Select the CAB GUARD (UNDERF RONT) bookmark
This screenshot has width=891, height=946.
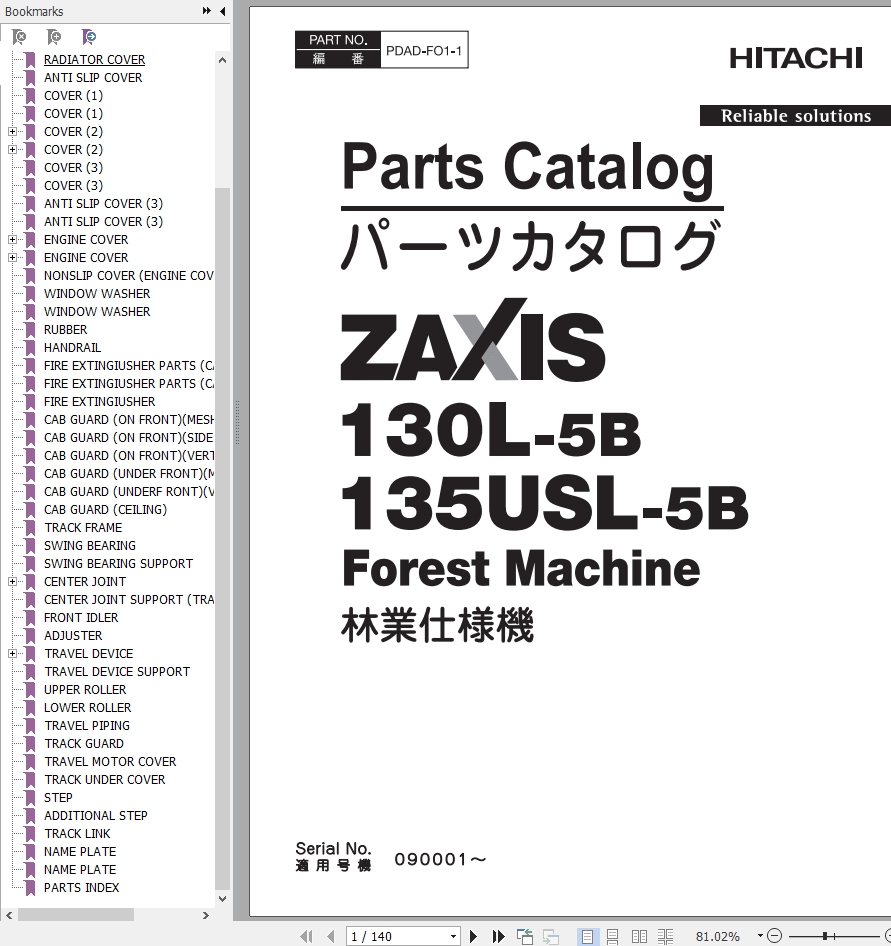pos(128,492)
